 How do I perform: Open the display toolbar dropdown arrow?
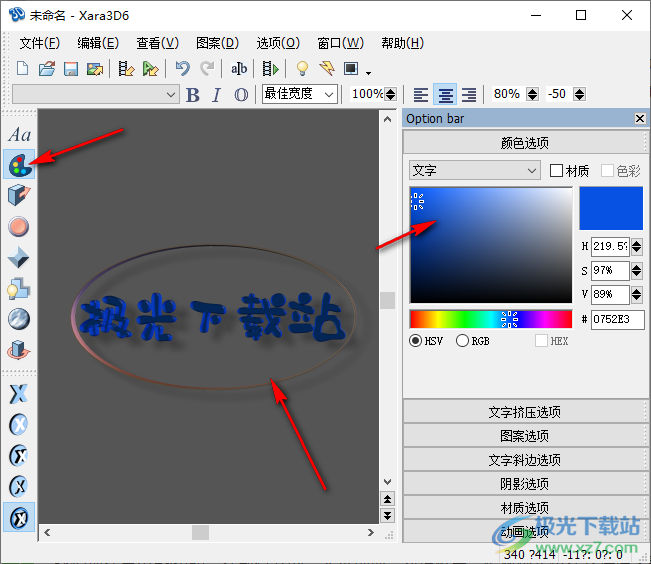[368, 73]
